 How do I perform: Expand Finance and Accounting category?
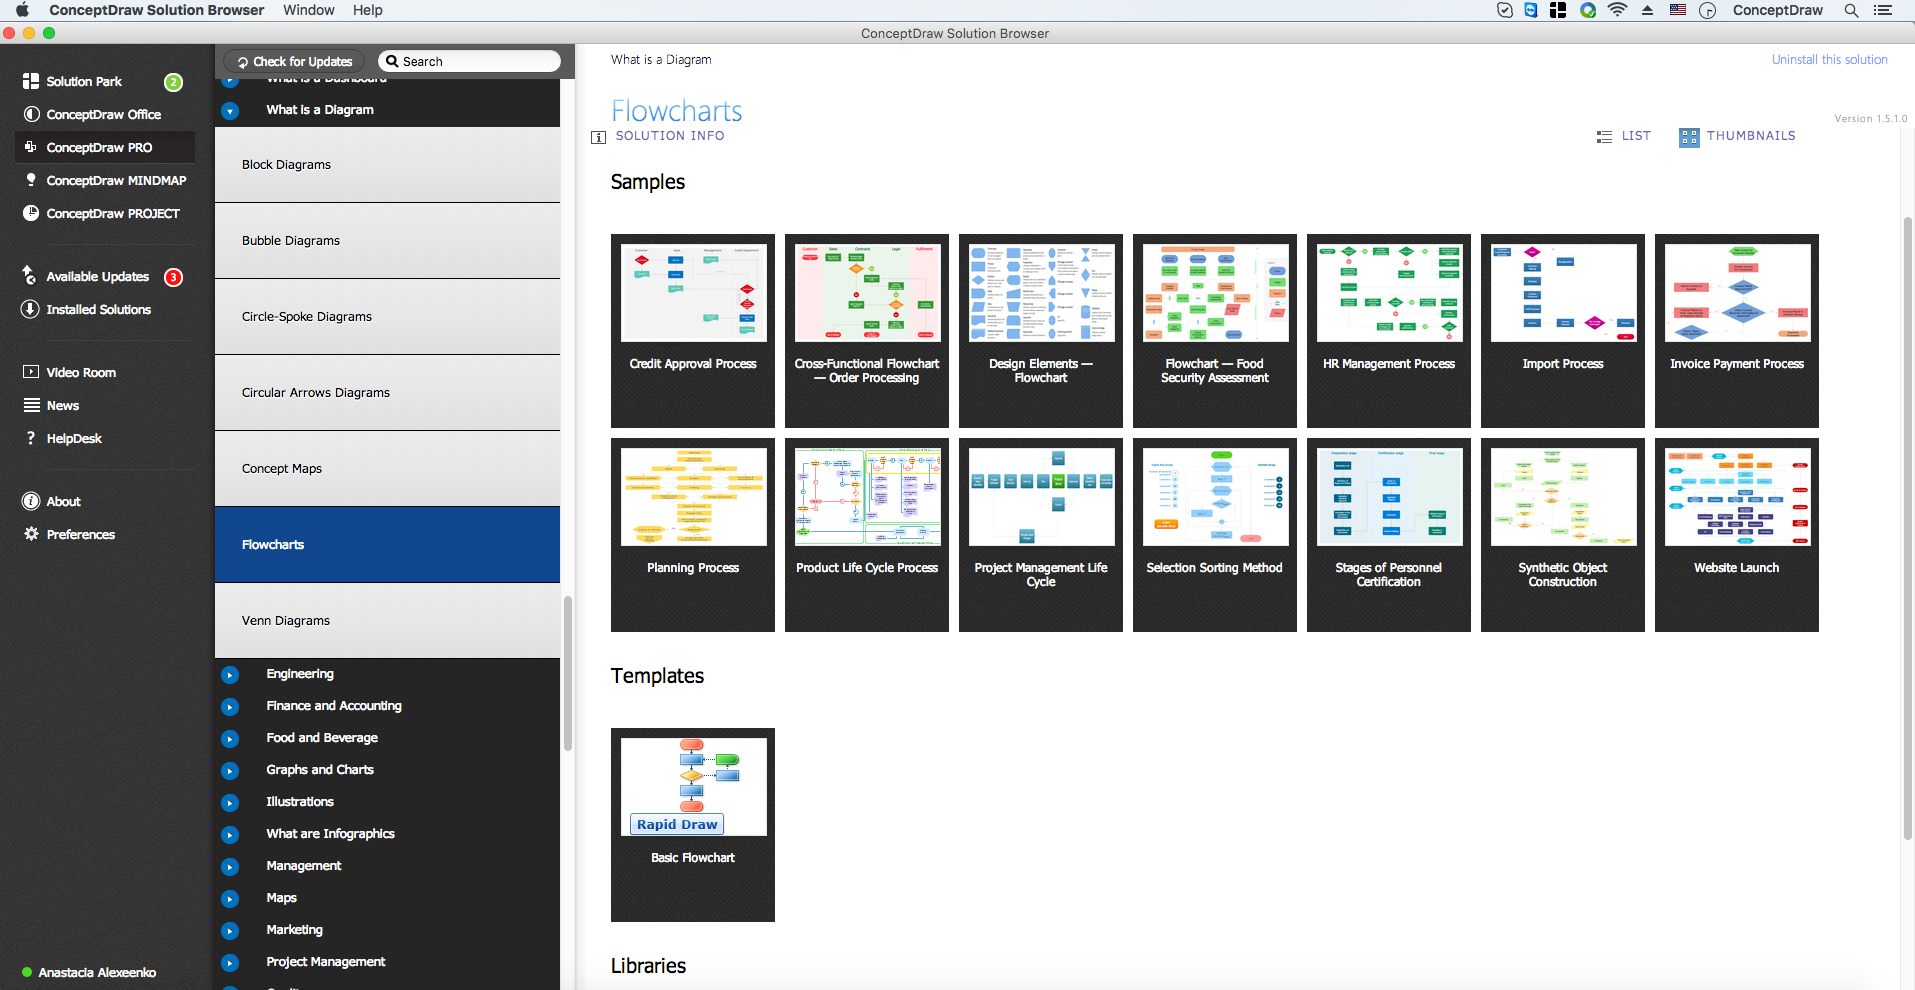pos(230,707)
